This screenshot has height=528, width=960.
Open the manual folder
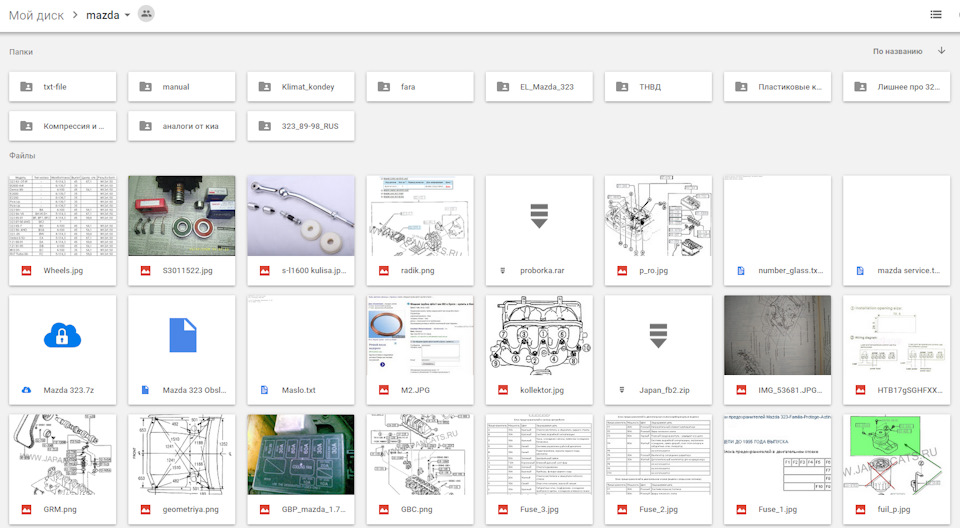181,86
